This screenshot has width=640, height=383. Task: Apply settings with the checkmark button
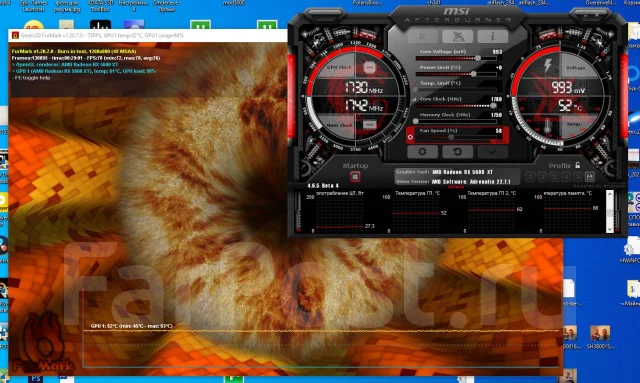[x=493, y=151]
